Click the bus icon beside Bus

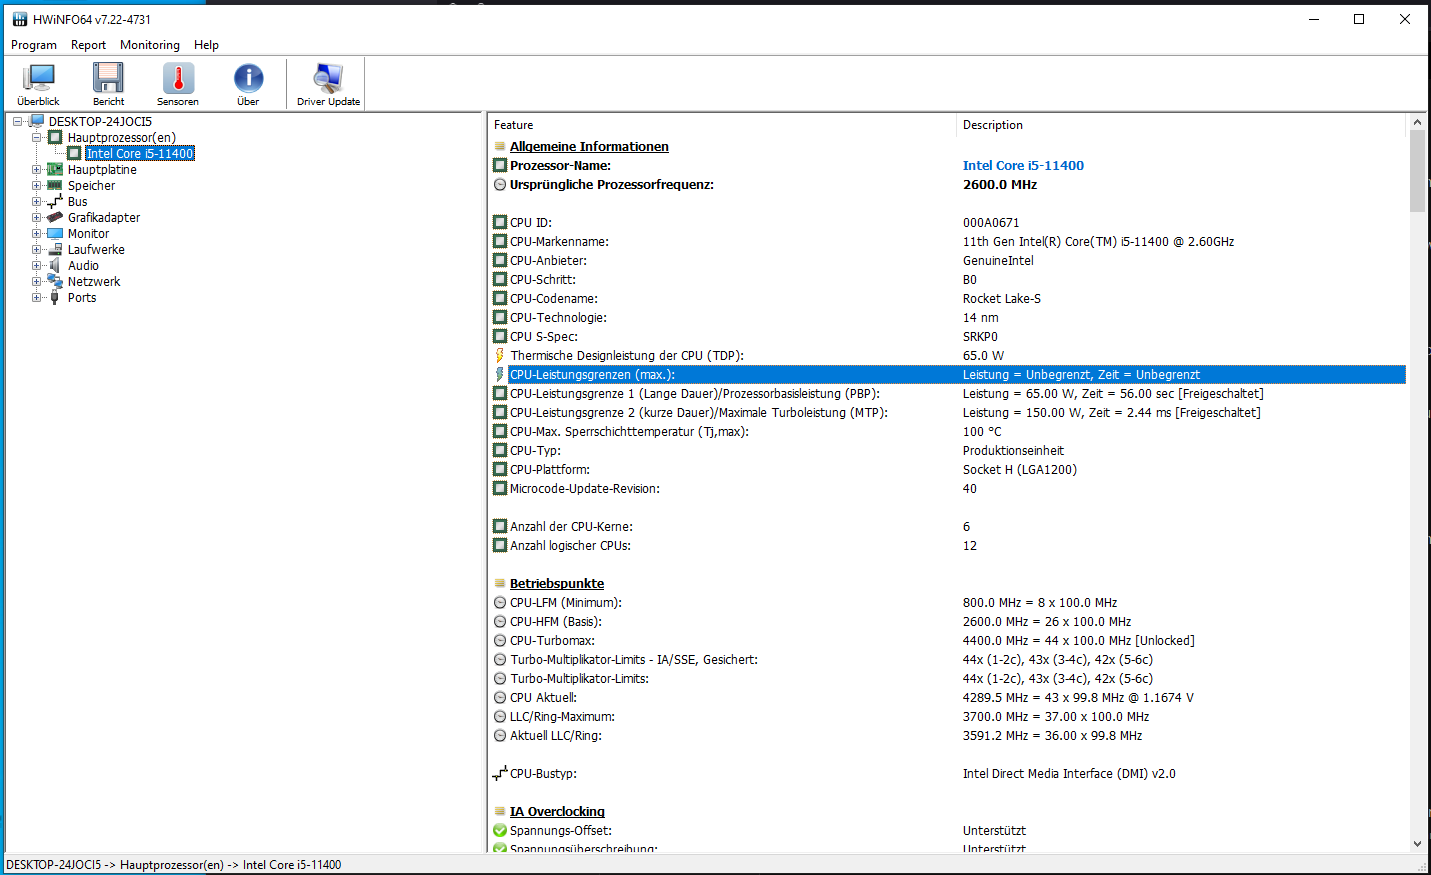point(55,201)
